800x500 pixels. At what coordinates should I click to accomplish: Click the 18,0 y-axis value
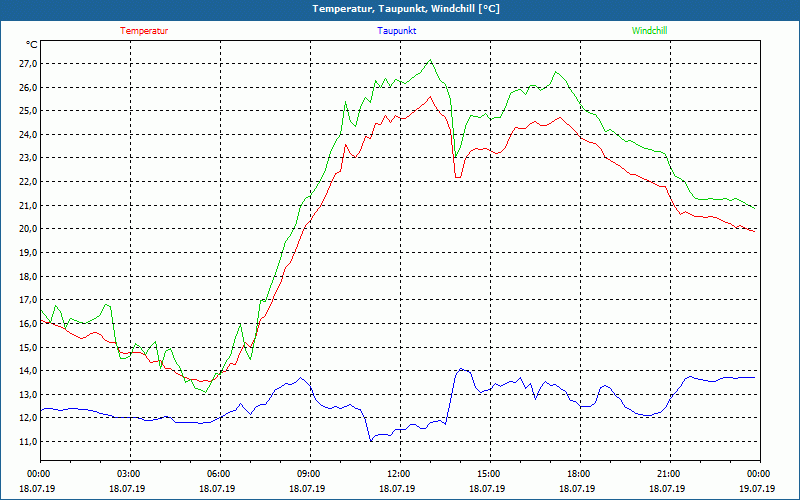29,277
